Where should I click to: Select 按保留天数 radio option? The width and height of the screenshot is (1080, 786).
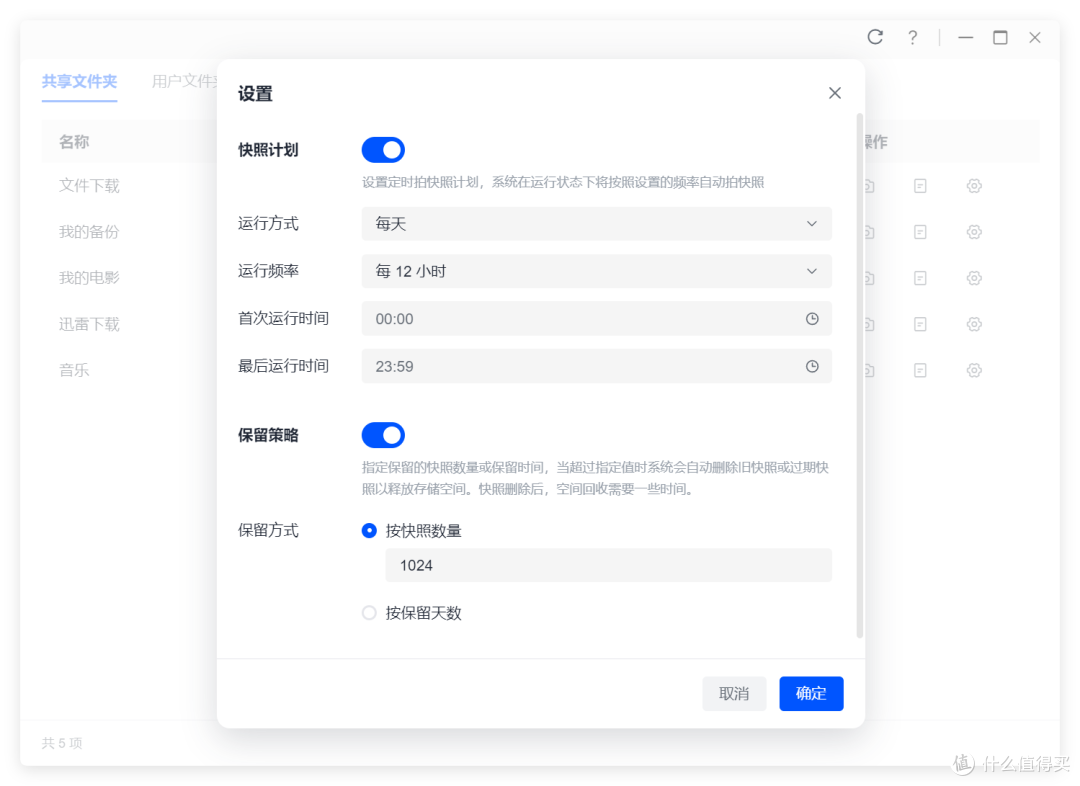[369, 612]
